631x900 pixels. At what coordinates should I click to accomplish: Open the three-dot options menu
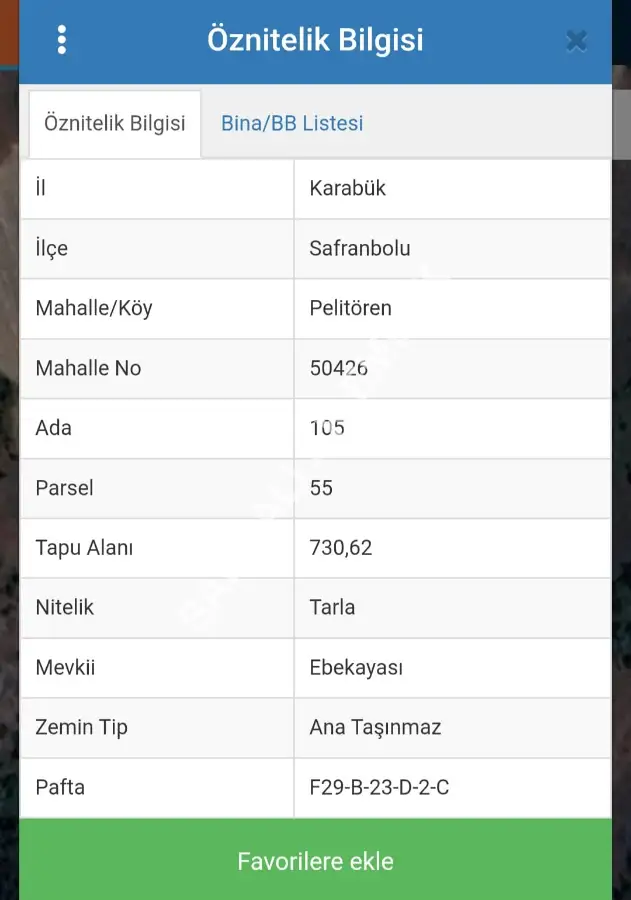tap(62, 40)
